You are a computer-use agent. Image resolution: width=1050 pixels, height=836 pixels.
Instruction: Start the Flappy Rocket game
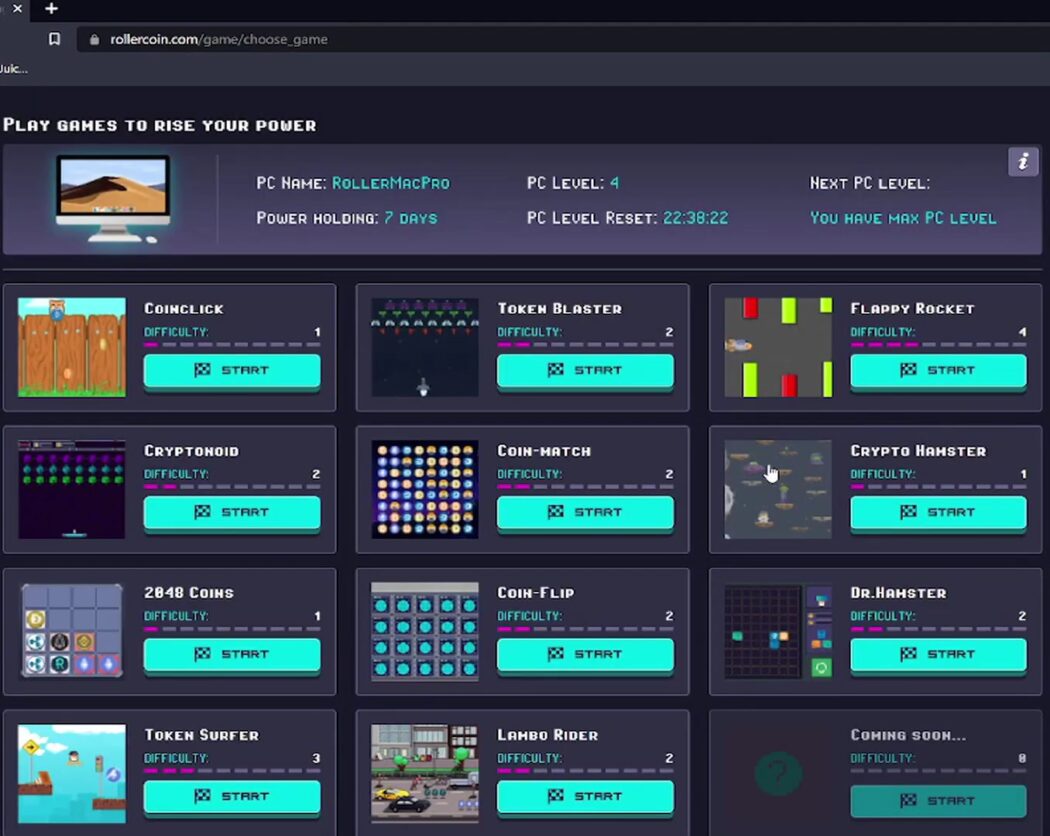(938, 370)
